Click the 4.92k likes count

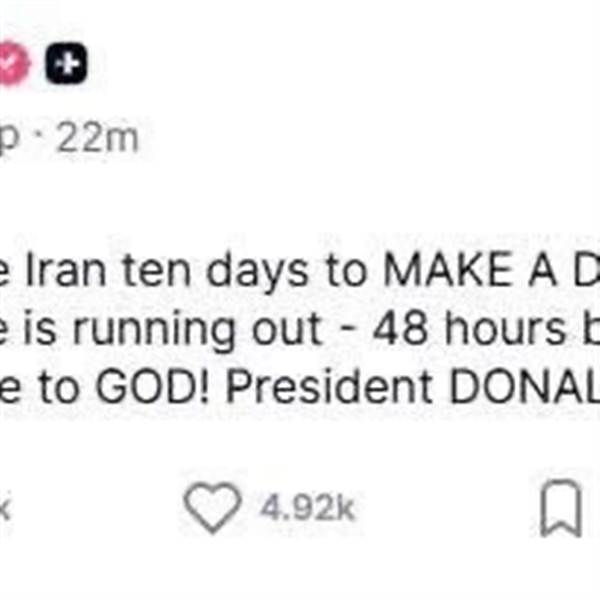tap(307, 510)
